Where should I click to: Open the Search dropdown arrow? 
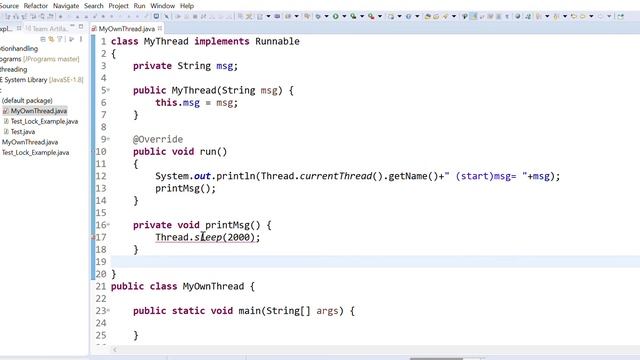point(453,16)
